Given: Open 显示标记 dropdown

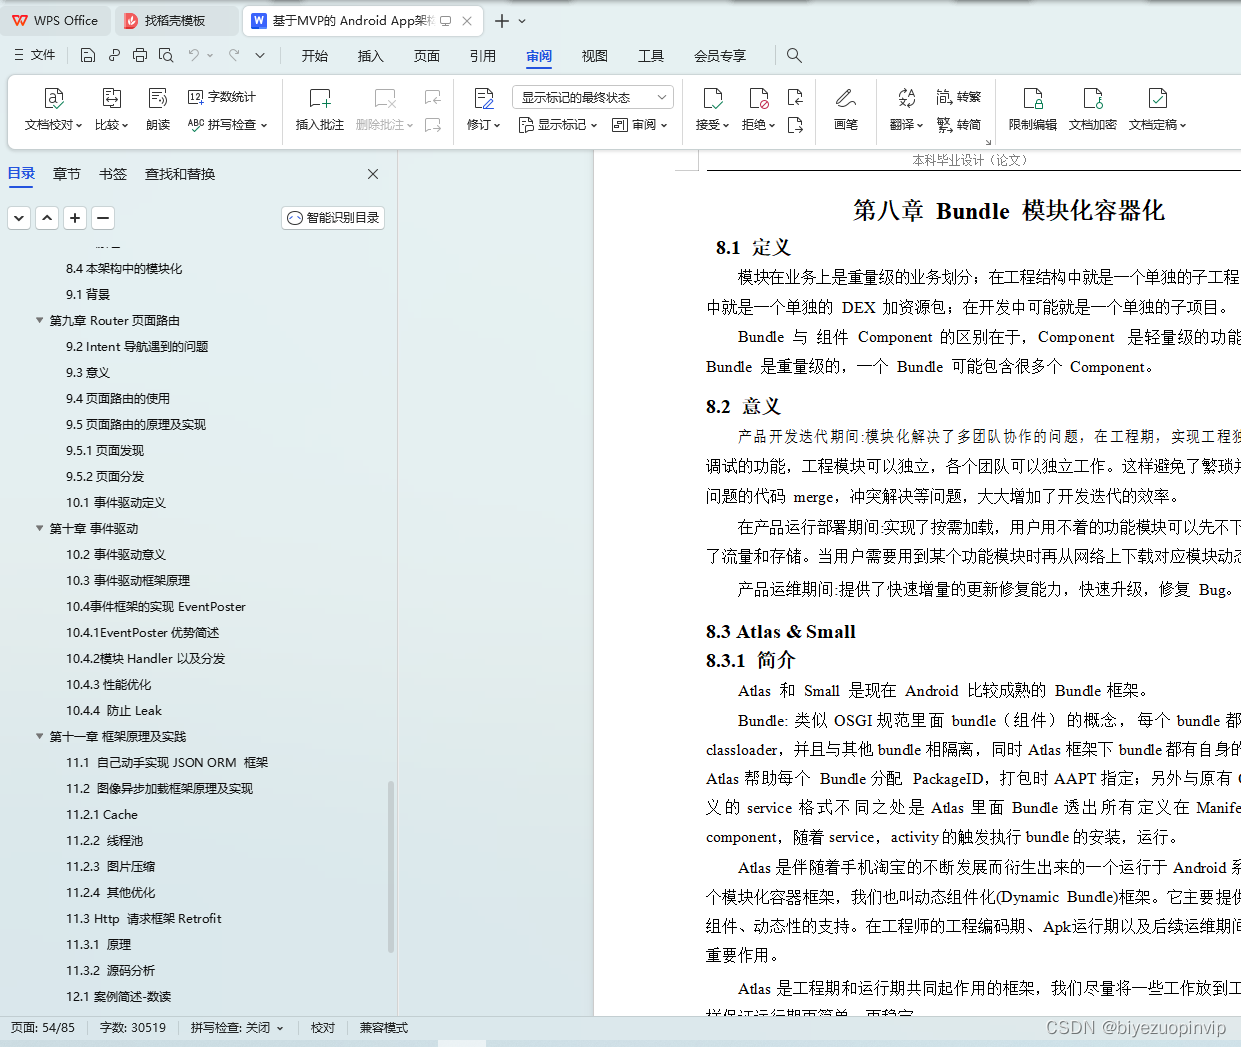Looking at the screenshot, I should 558,125.
